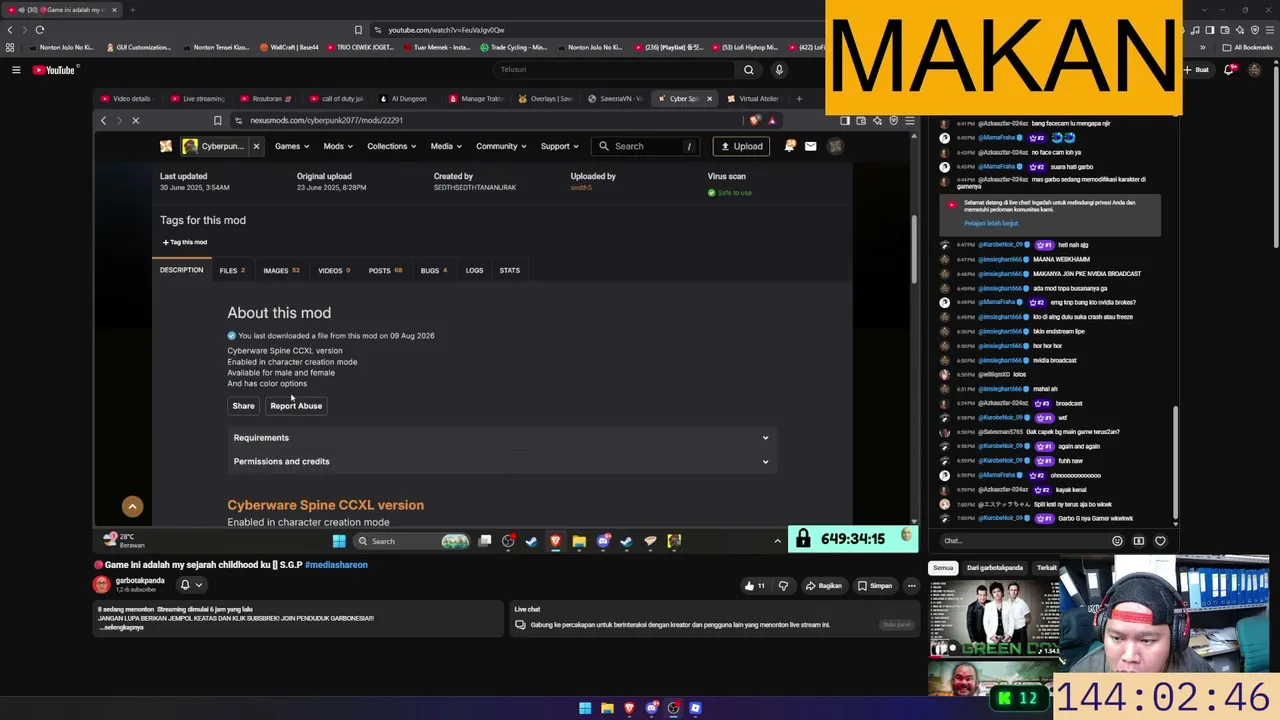
Task: Open the #mediashareon hashtag link
Action: tap(336, 565)
